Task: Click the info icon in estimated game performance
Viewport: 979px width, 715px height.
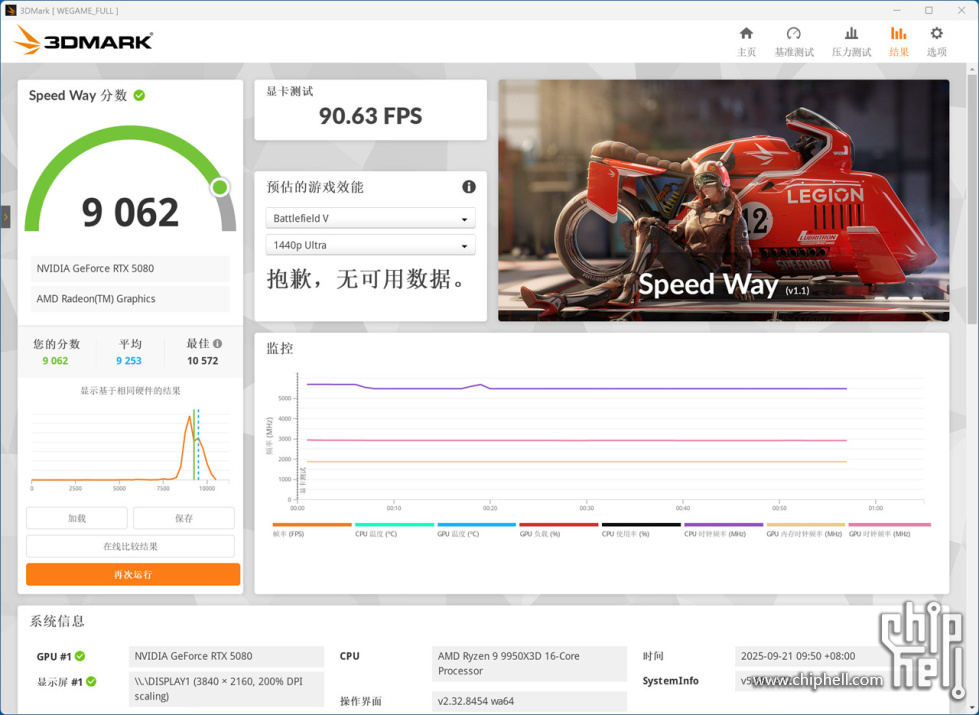Action: click(x=468, y=187)
